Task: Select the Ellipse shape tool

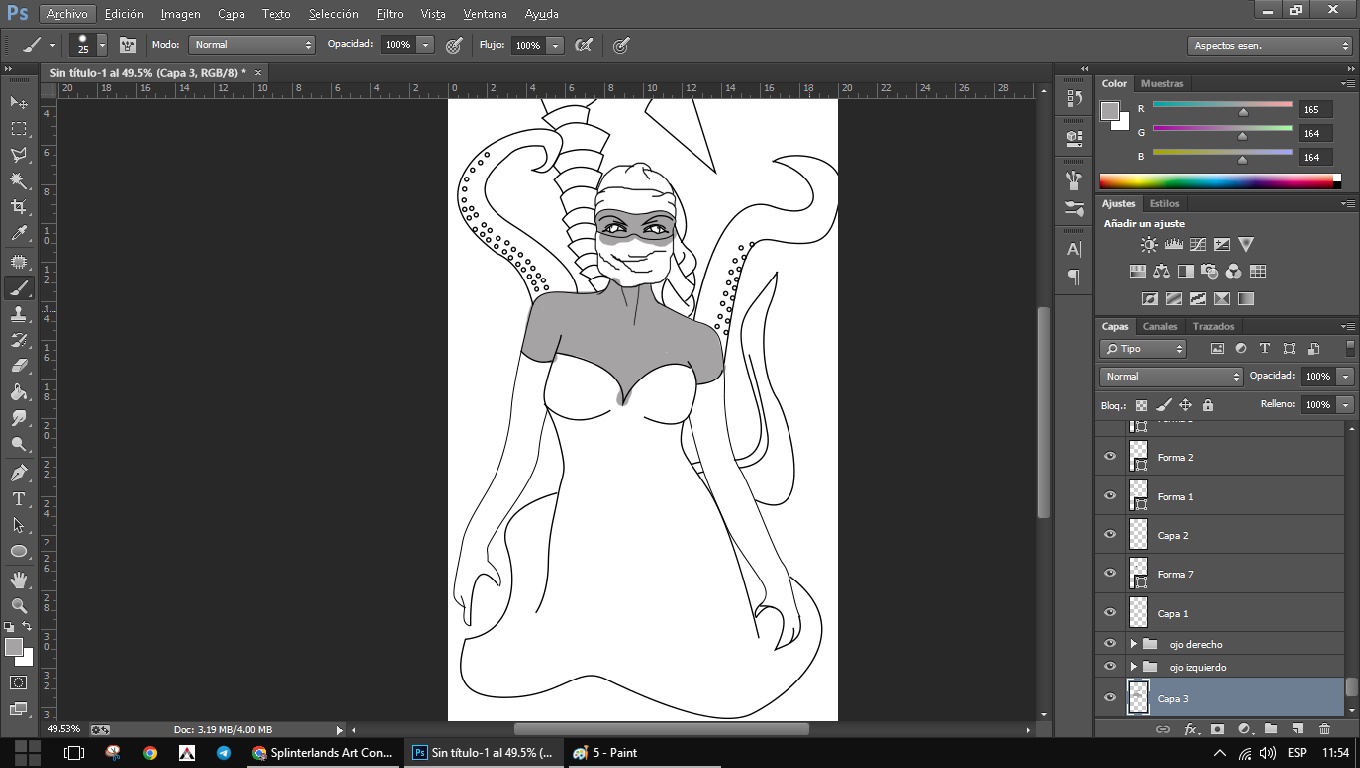Action: (x=19, y=551)
